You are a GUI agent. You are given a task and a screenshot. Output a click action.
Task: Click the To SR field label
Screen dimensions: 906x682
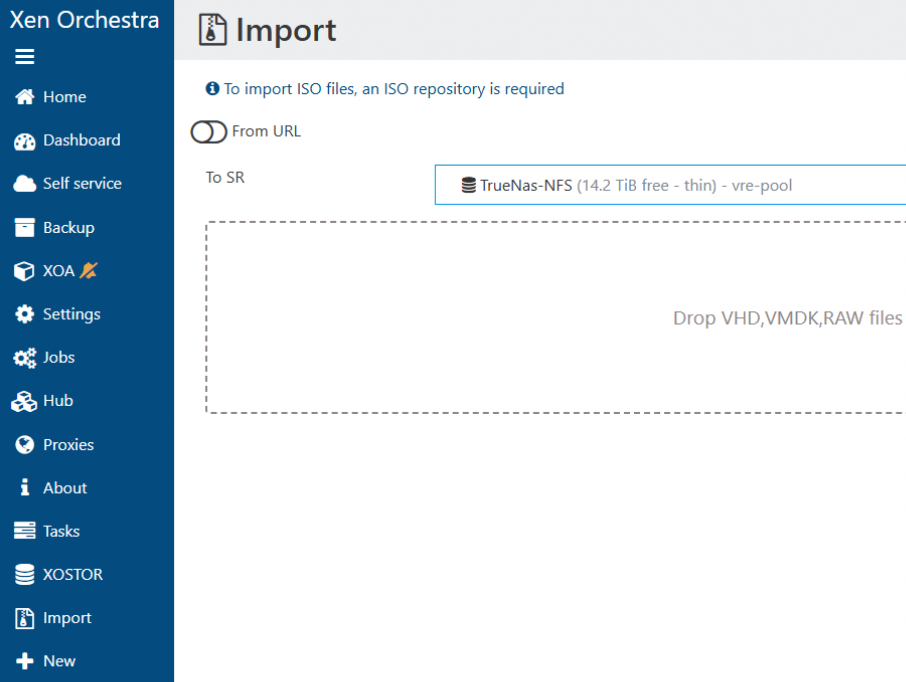click(x=225, y=177)
